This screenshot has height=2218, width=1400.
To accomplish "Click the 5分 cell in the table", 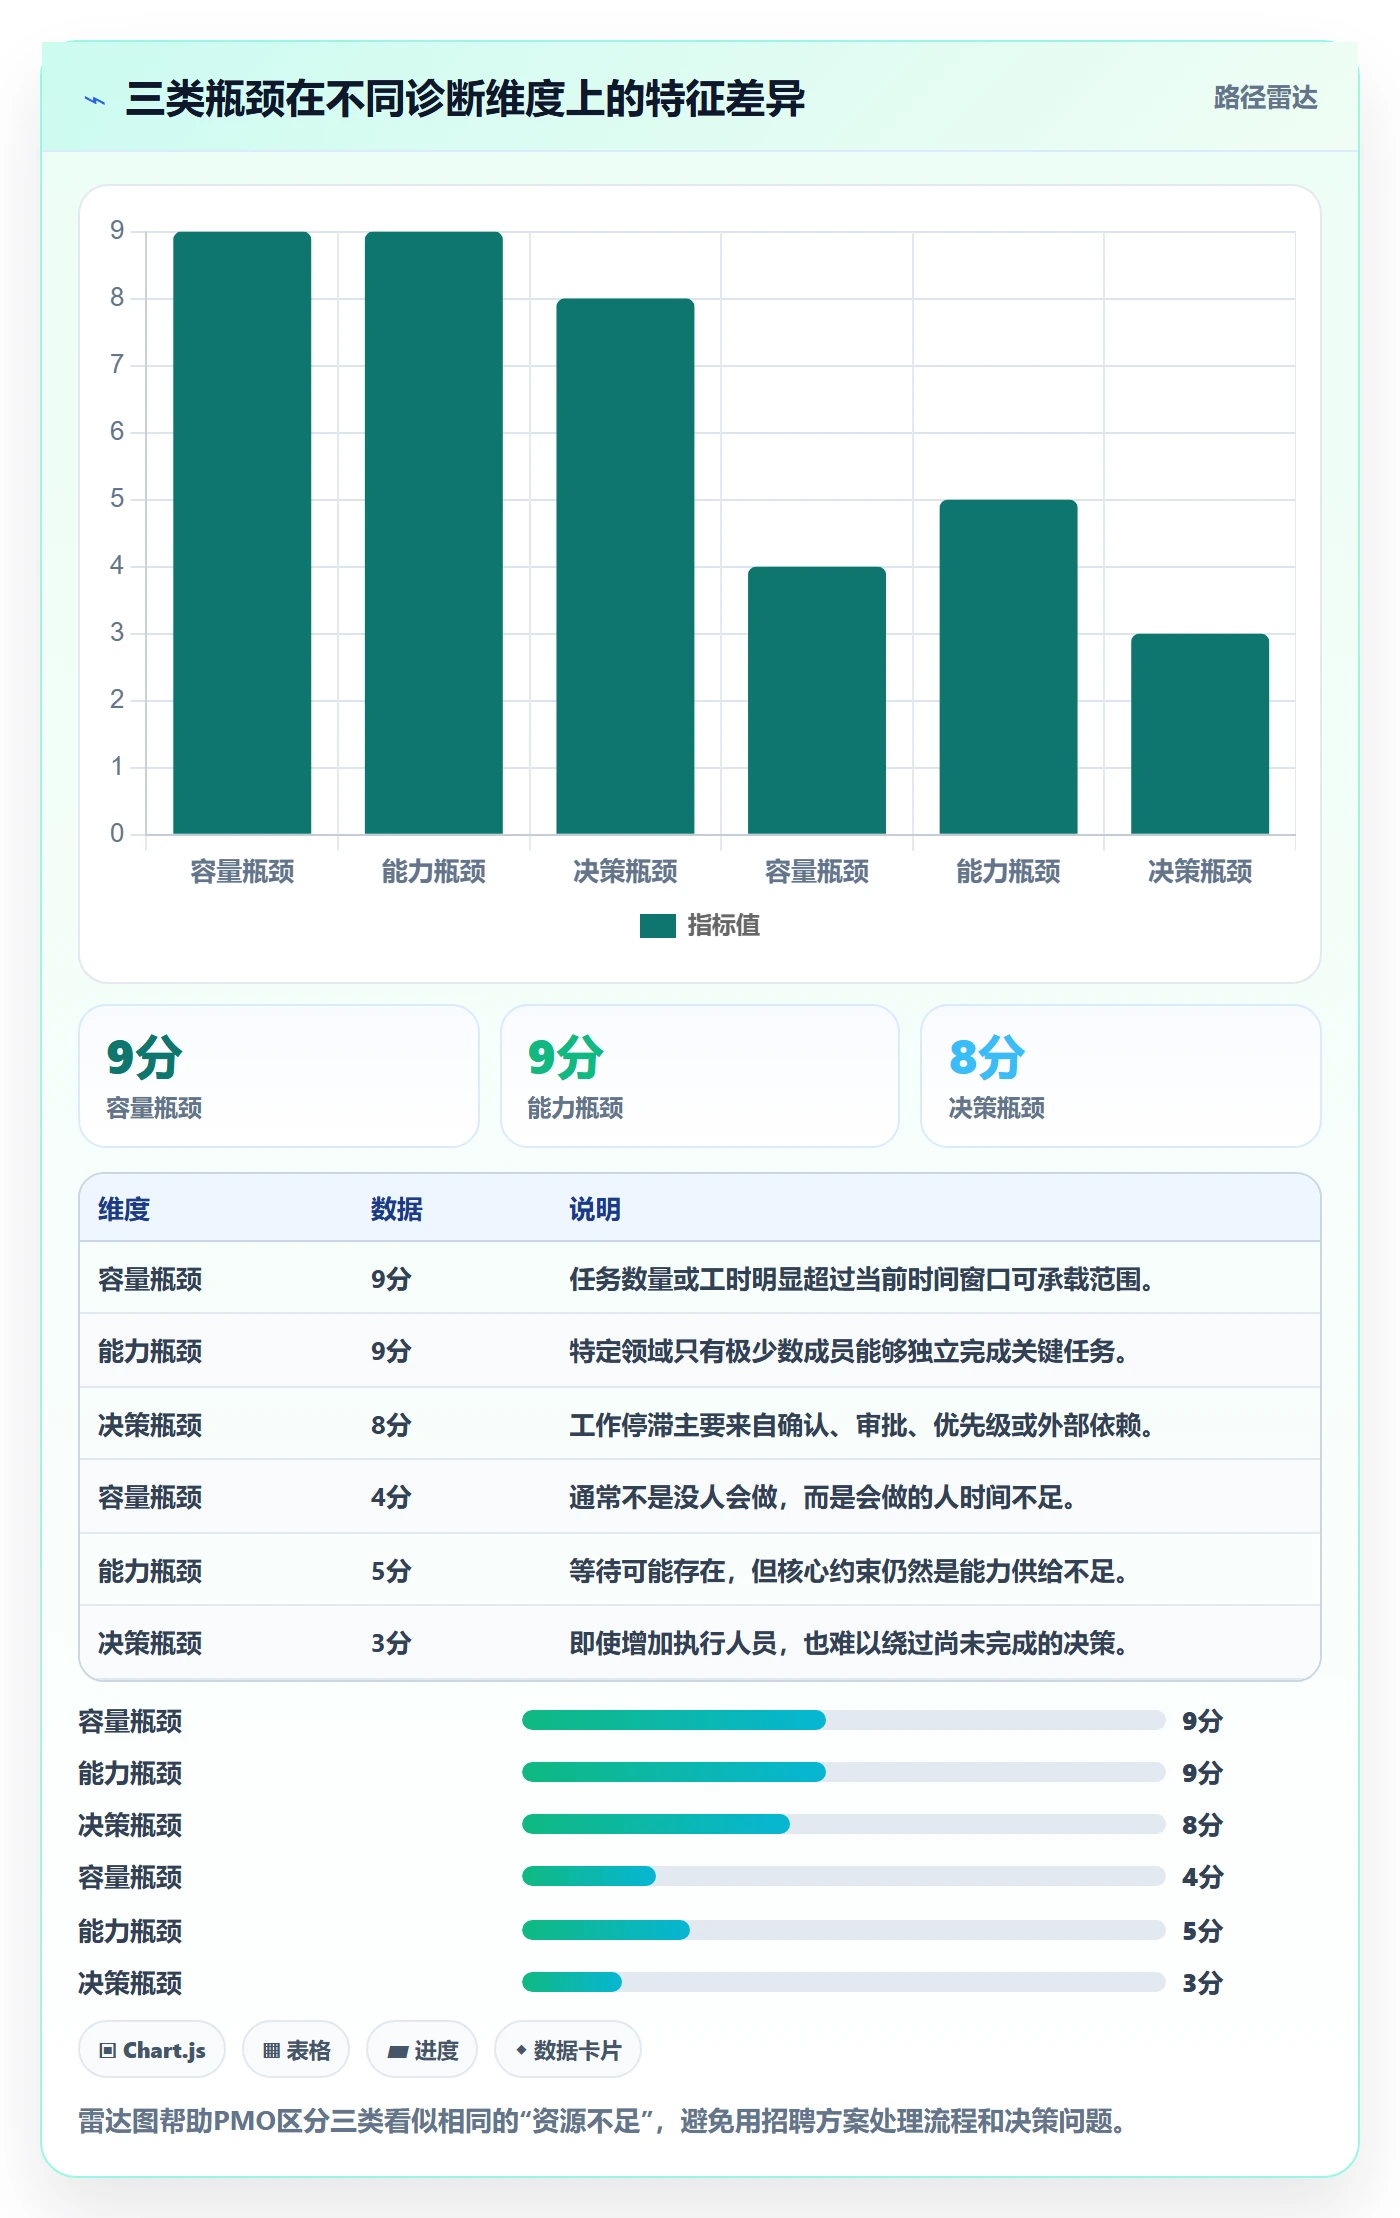I will click(x=391, y=1571).
